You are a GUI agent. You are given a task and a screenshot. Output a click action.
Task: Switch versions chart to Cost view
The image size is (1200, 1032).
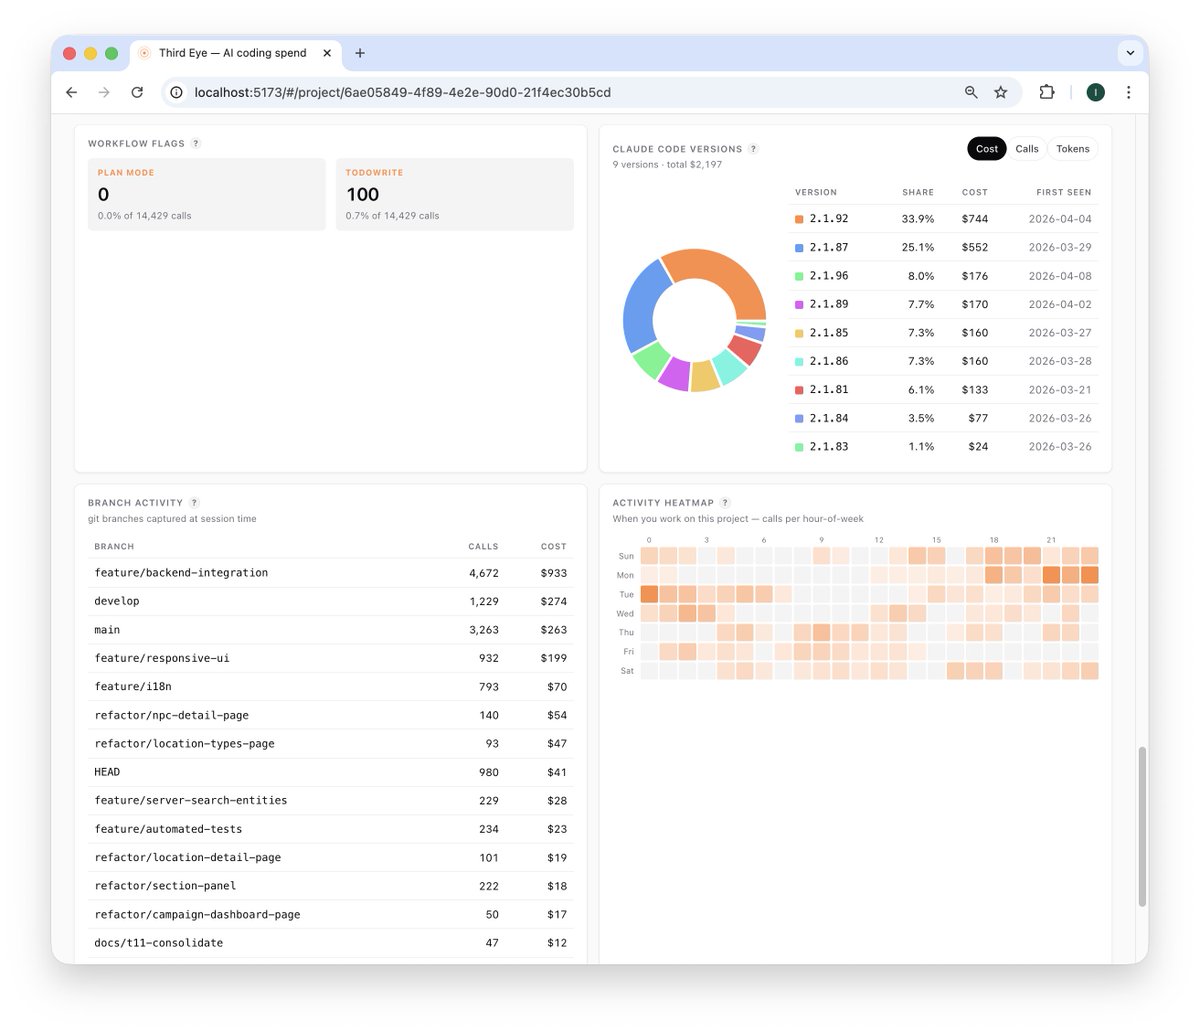point(987,149)
